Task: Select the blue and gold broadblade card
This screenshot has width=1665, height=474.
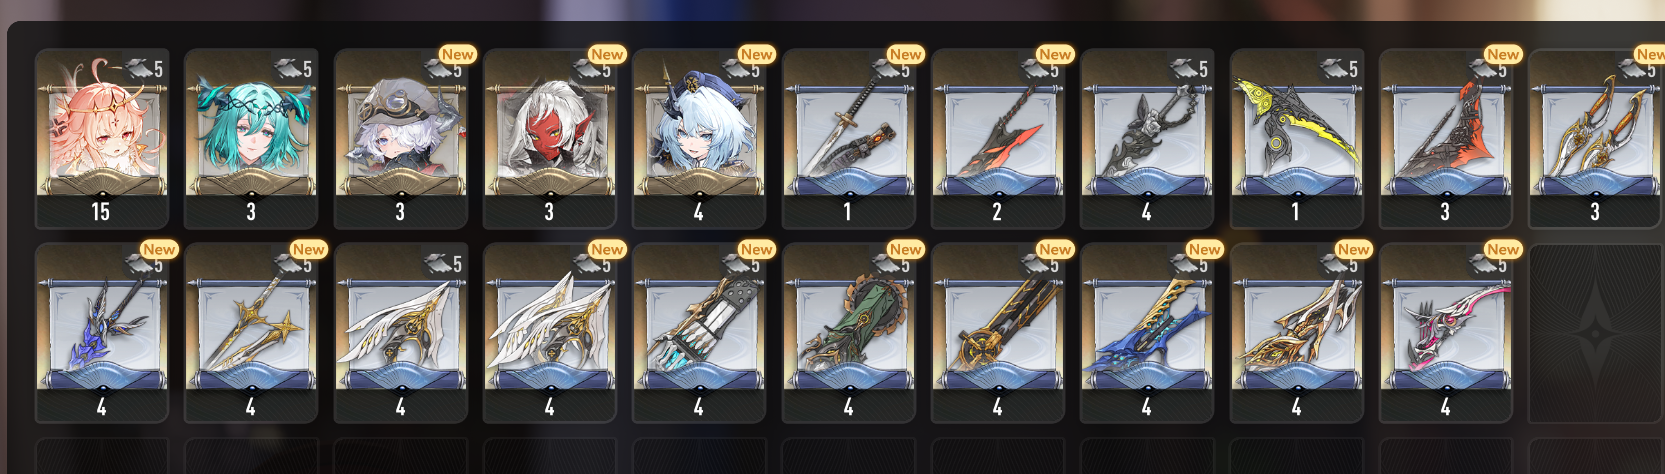Action: (1147, 333)
